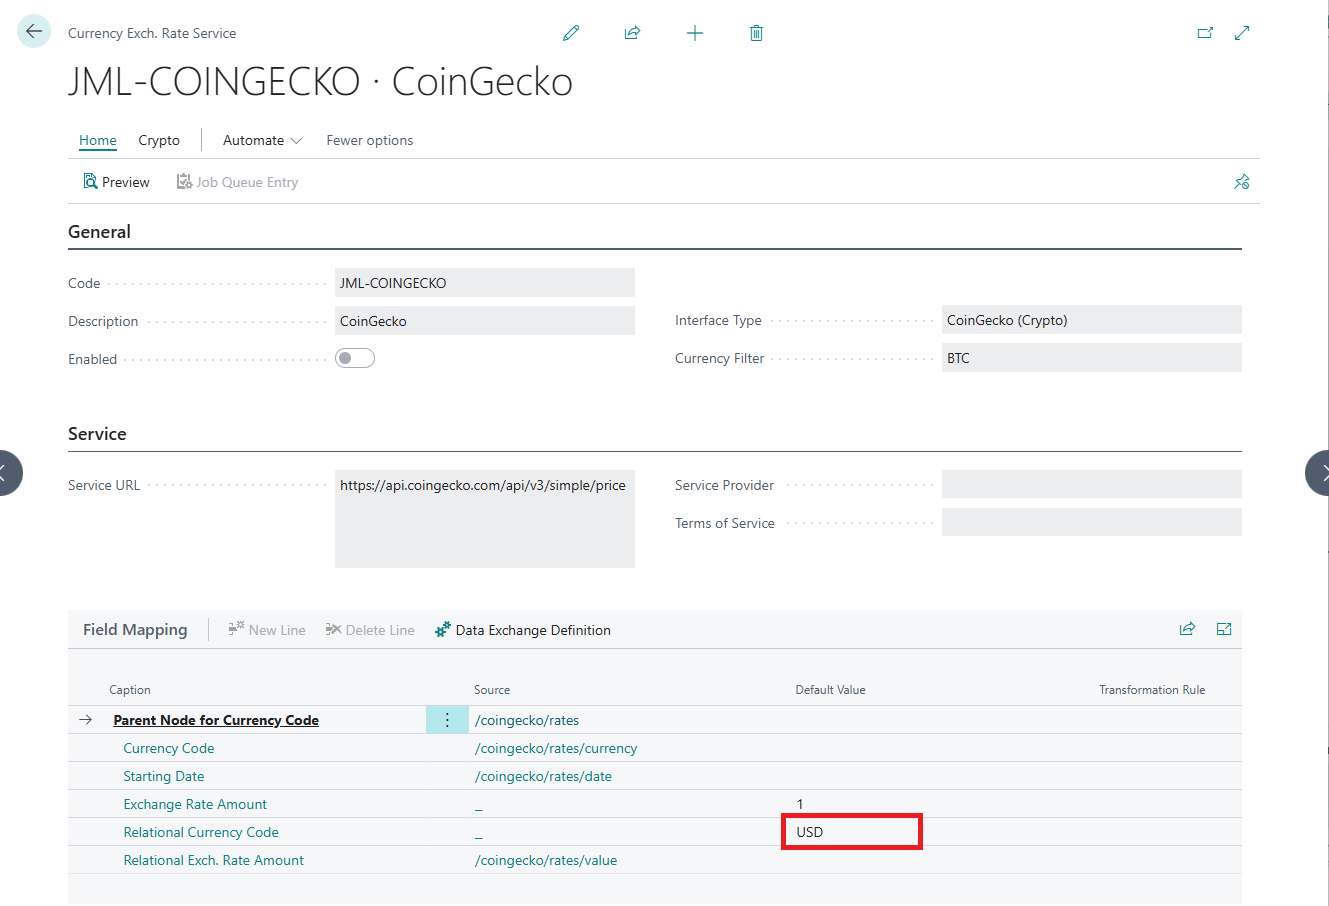Maximize the Field Mapping part

pos(1224,629)
